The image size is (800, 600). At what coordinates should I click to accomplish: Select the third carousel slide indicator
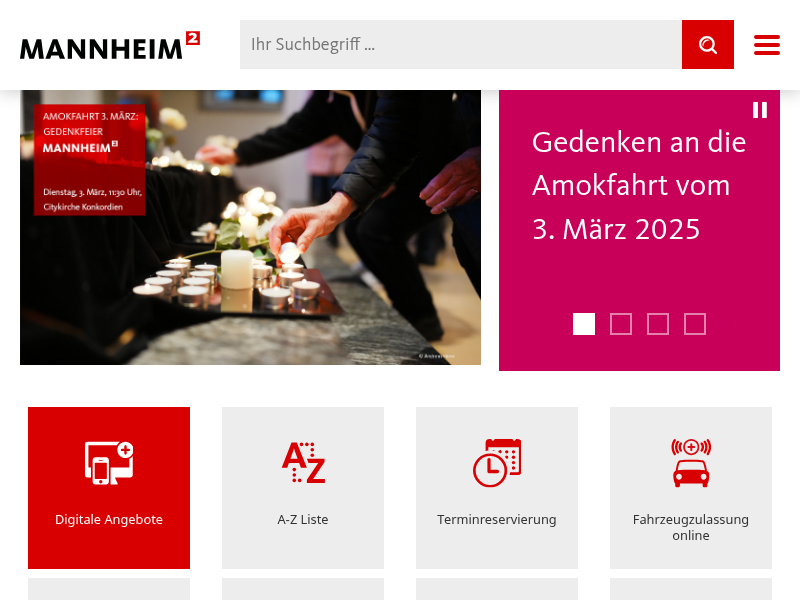tap(658, 324)
